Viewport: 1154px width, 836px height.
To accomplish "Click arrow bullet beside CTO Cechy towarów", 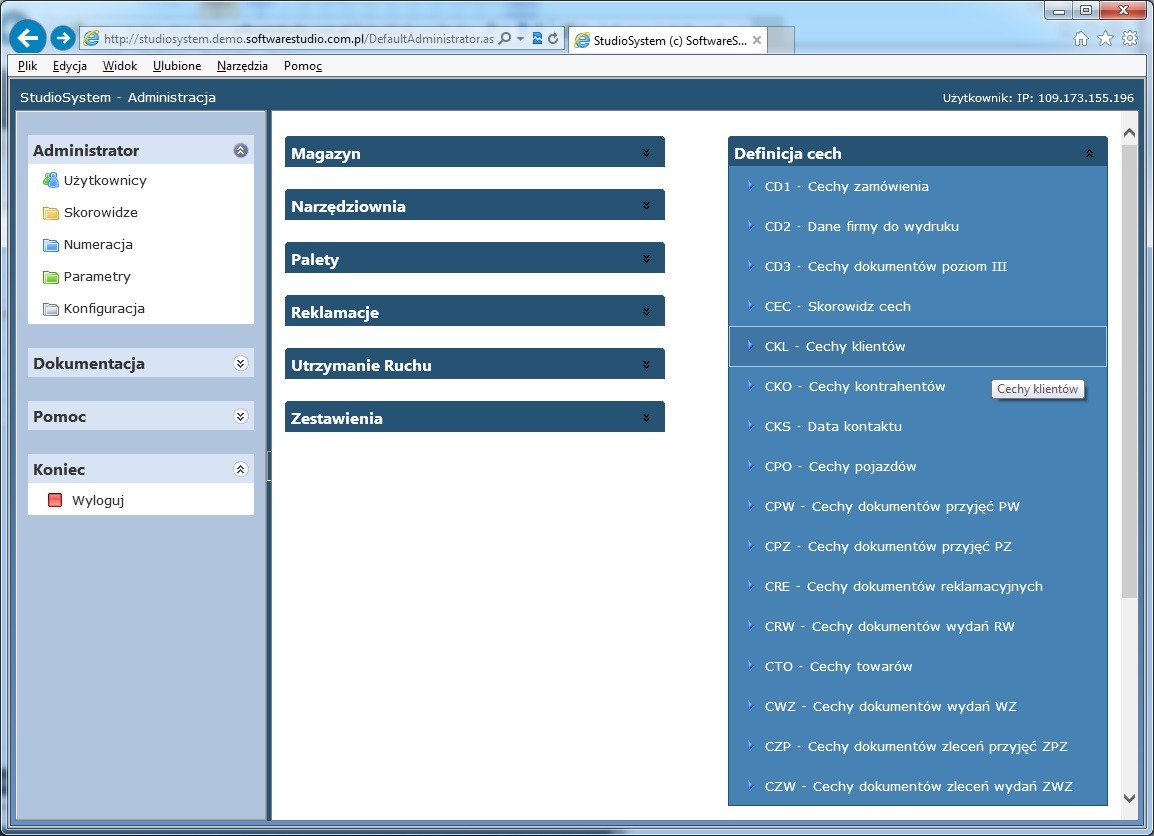I will (750, 665).
